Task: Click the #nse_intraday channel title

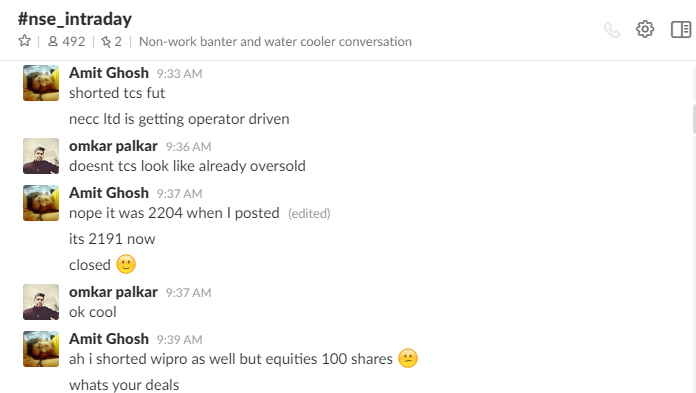Action: (x=75, y=19)
